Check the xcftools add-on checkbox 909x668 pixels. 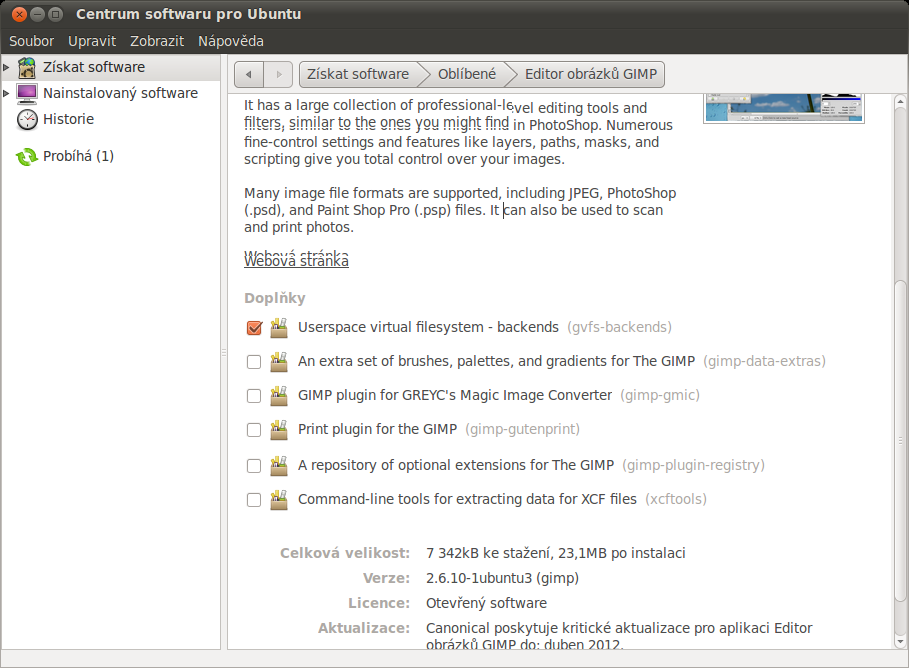point(254,500)
